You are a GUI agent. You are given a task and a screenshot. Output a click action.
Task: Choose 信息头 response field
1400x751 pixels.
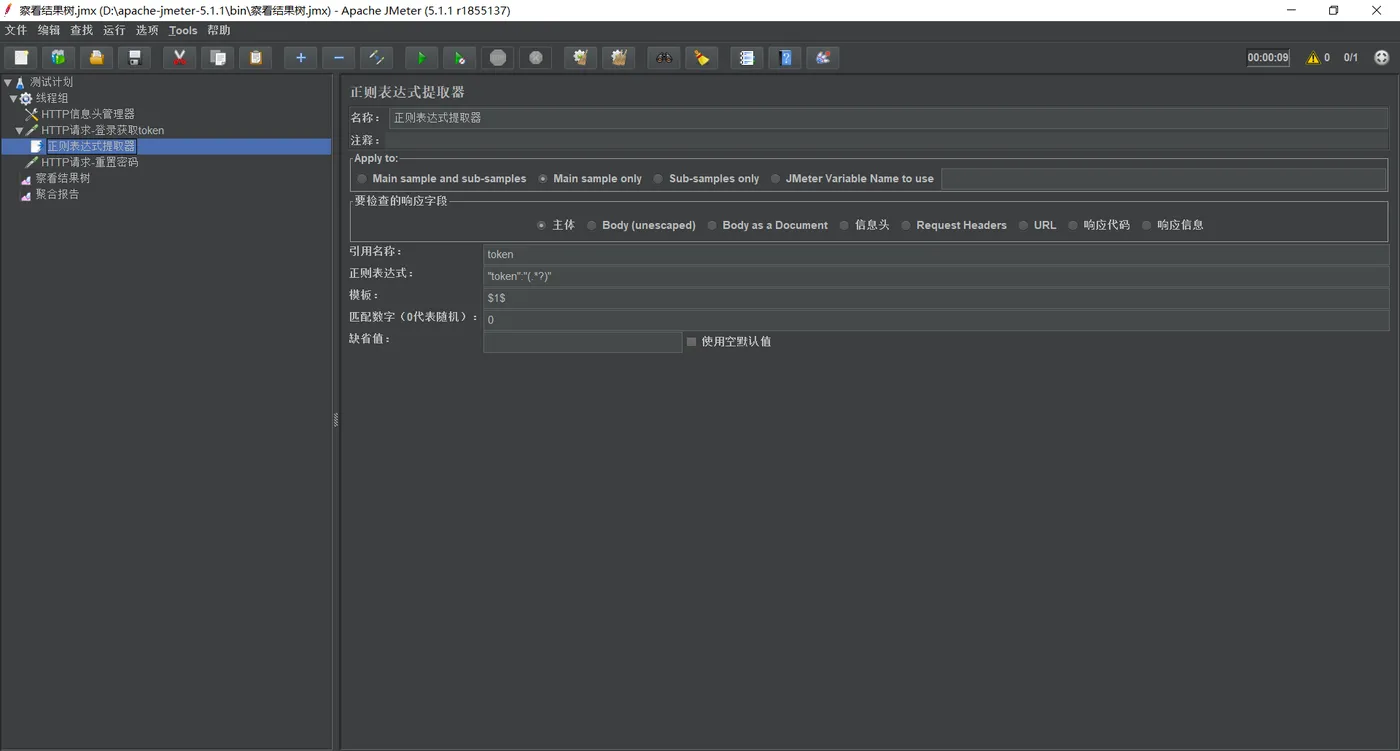[x=864, y=225]
